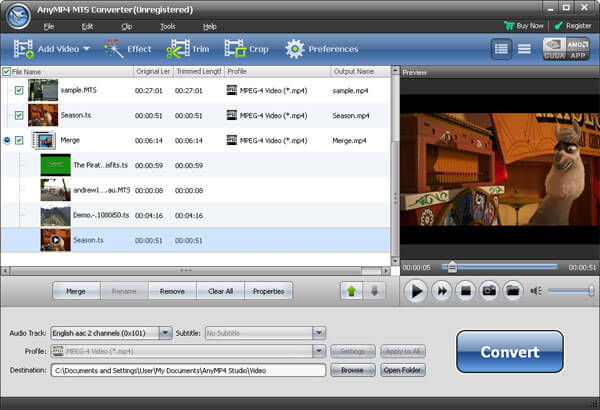Click the vertical scrollbar down arrow
600x410 pixels.
tap(396, 261)
